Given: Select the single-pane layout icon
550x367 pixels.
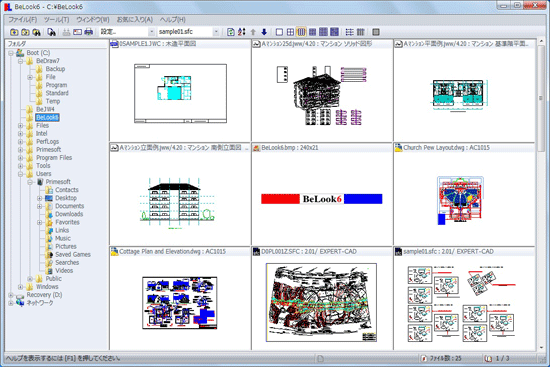Looking at the screenshot, I should [279, 32].
